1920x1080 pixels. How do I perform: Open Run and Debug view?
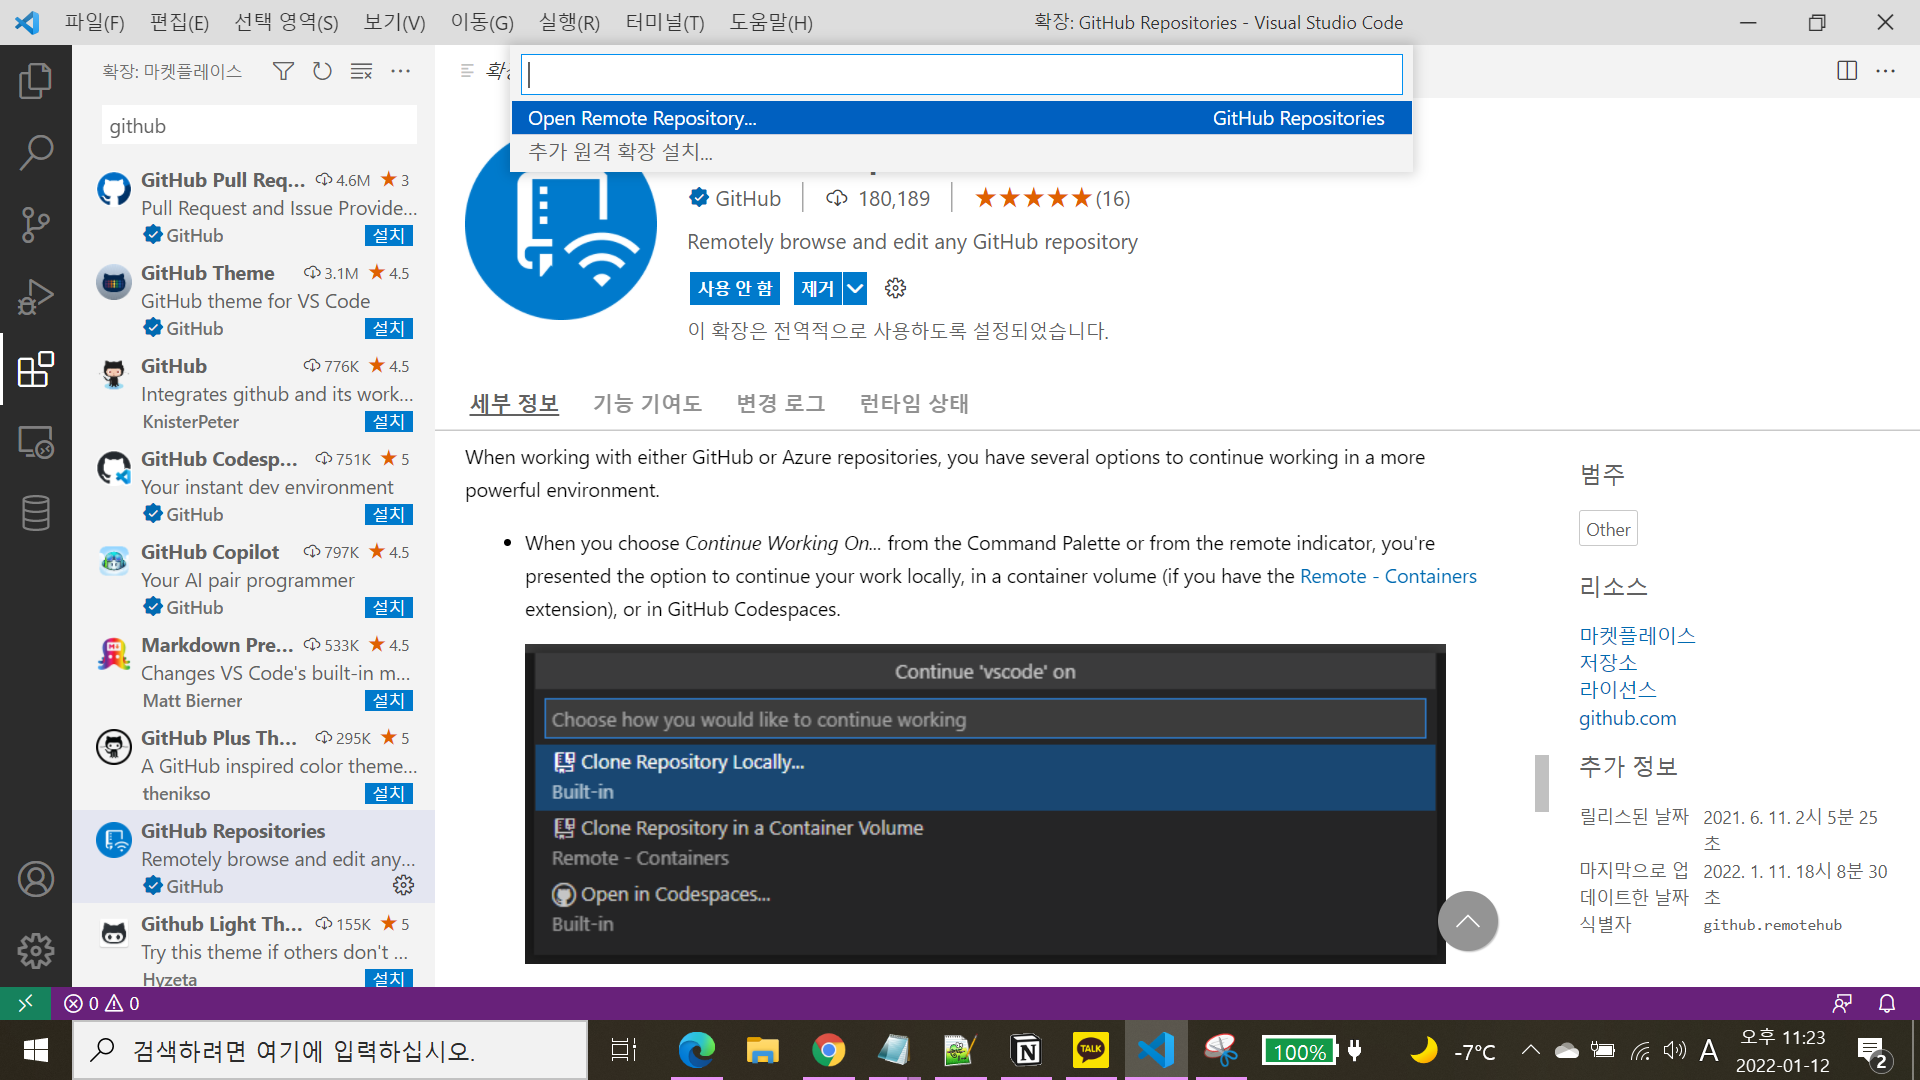pos(35,297)
